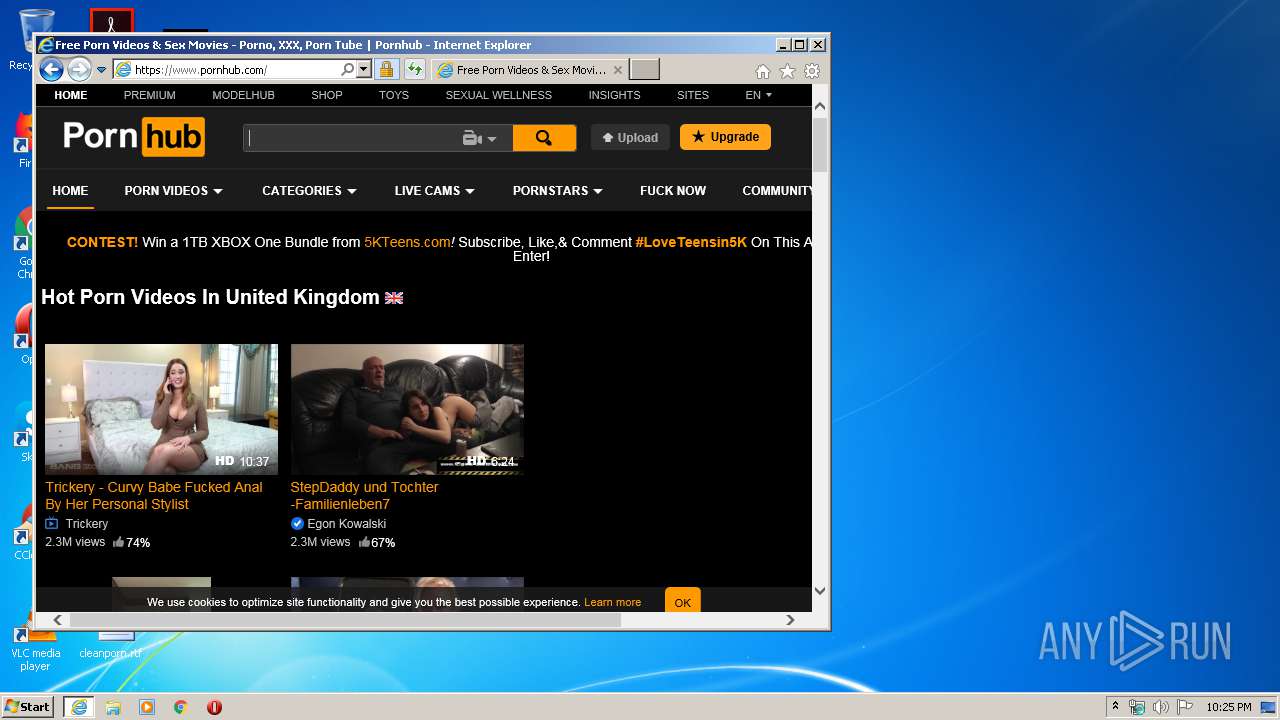This screenshot has width=1280, height=720.
Task: Open the COMMUNITY navigation item
Action: (777, 190)
